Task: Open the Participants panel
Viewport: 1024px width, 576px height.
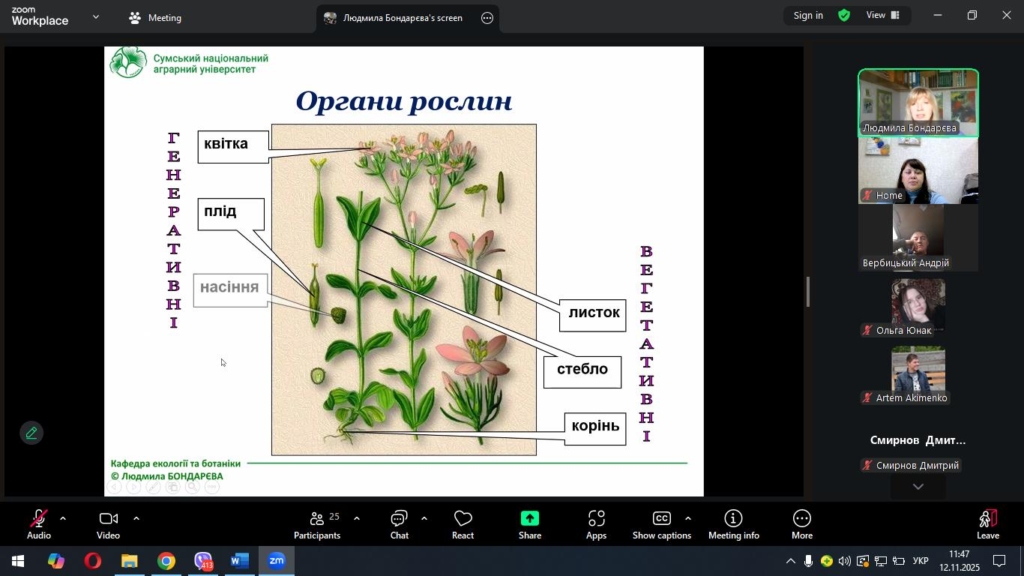Action: pos(318,524)
